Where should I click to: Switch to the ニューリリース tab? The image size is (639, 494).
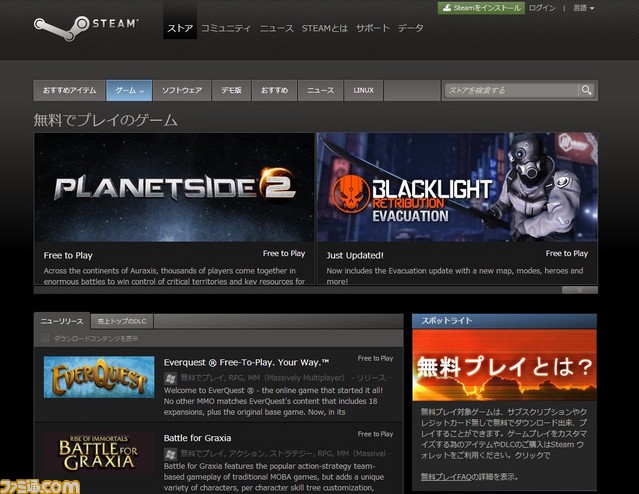pyautogui.click(x=62, y=321)
